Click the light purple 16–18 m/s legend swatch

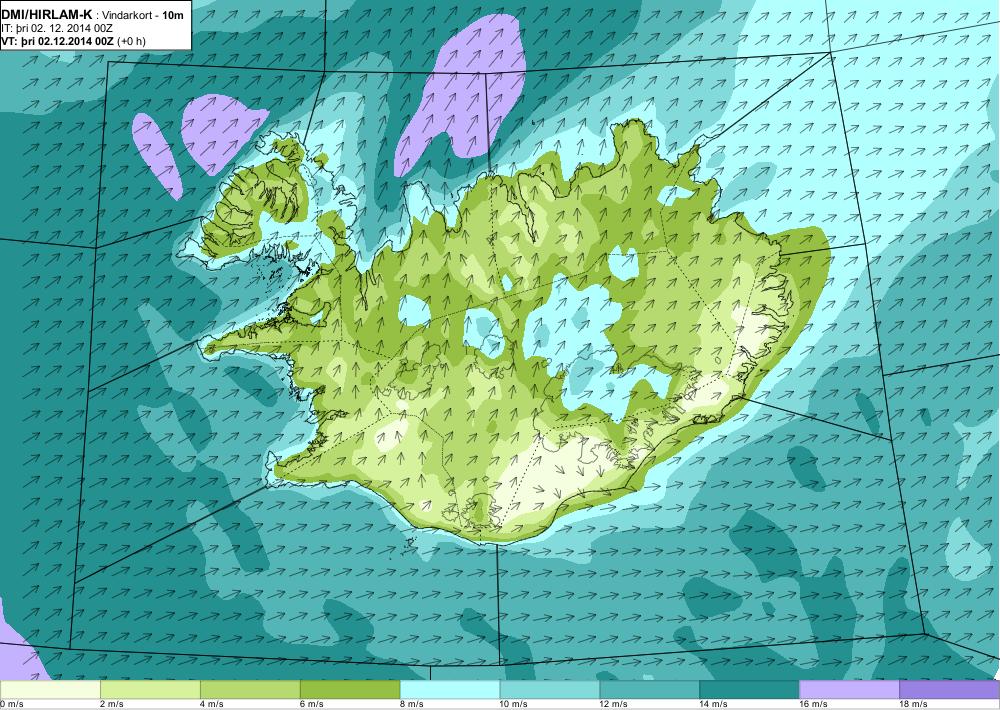849,690
